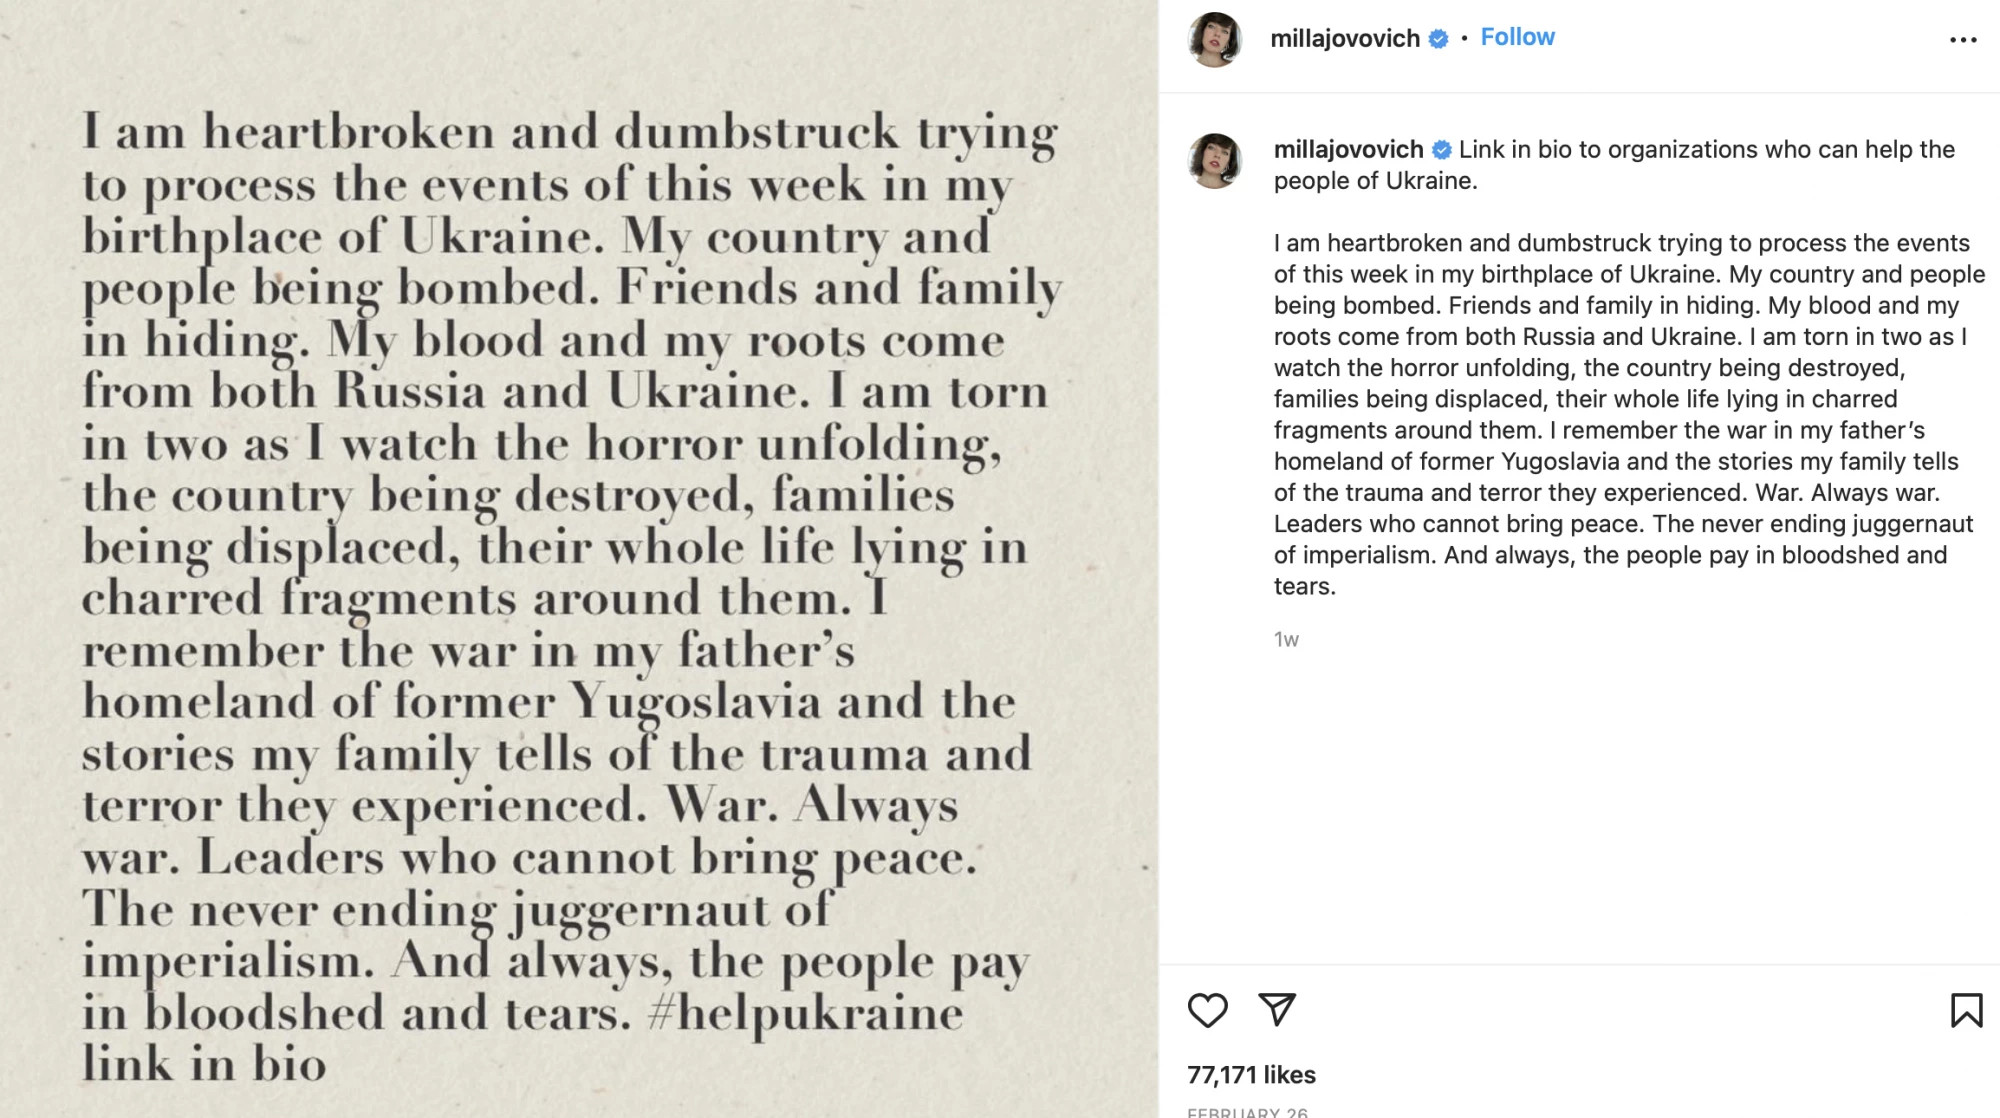Open the avatar next to the caption
Image resolution: width=2000 pixels, height=1118 pixels.
coord(1215,160)
